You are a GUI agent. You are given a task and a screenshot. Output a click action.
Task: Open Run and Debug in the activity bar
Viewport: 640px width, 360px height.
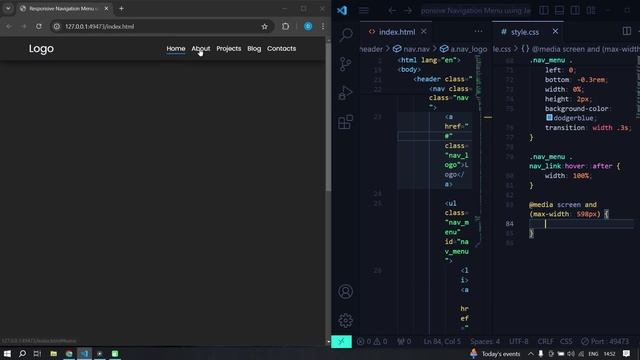346,93
